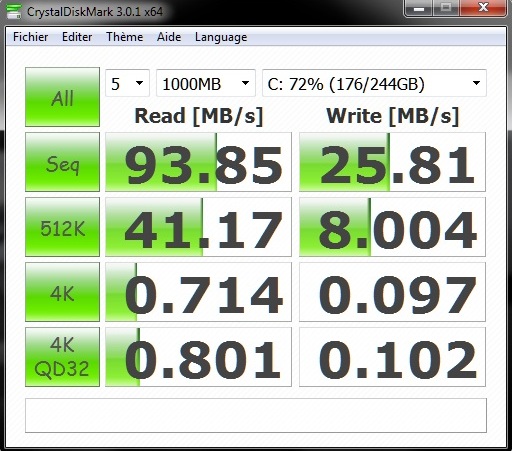512x451 pixels.
Task: Launch the 4K random test
Action: [x=62, y=292]
